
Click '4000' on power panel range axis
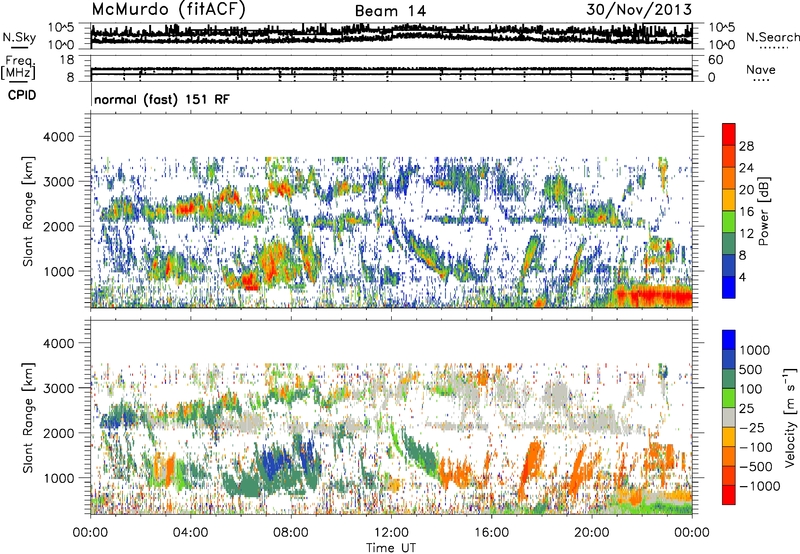pyautogui.click(x=58, y=137)
